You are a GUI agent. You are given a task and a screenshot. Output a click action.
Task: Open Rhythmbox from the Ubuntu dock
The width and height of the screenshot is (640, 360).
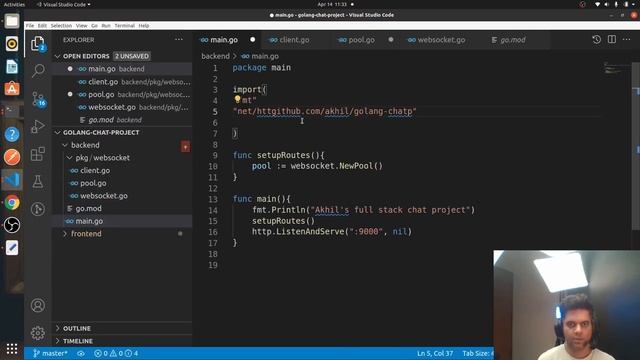pos(12,44)
